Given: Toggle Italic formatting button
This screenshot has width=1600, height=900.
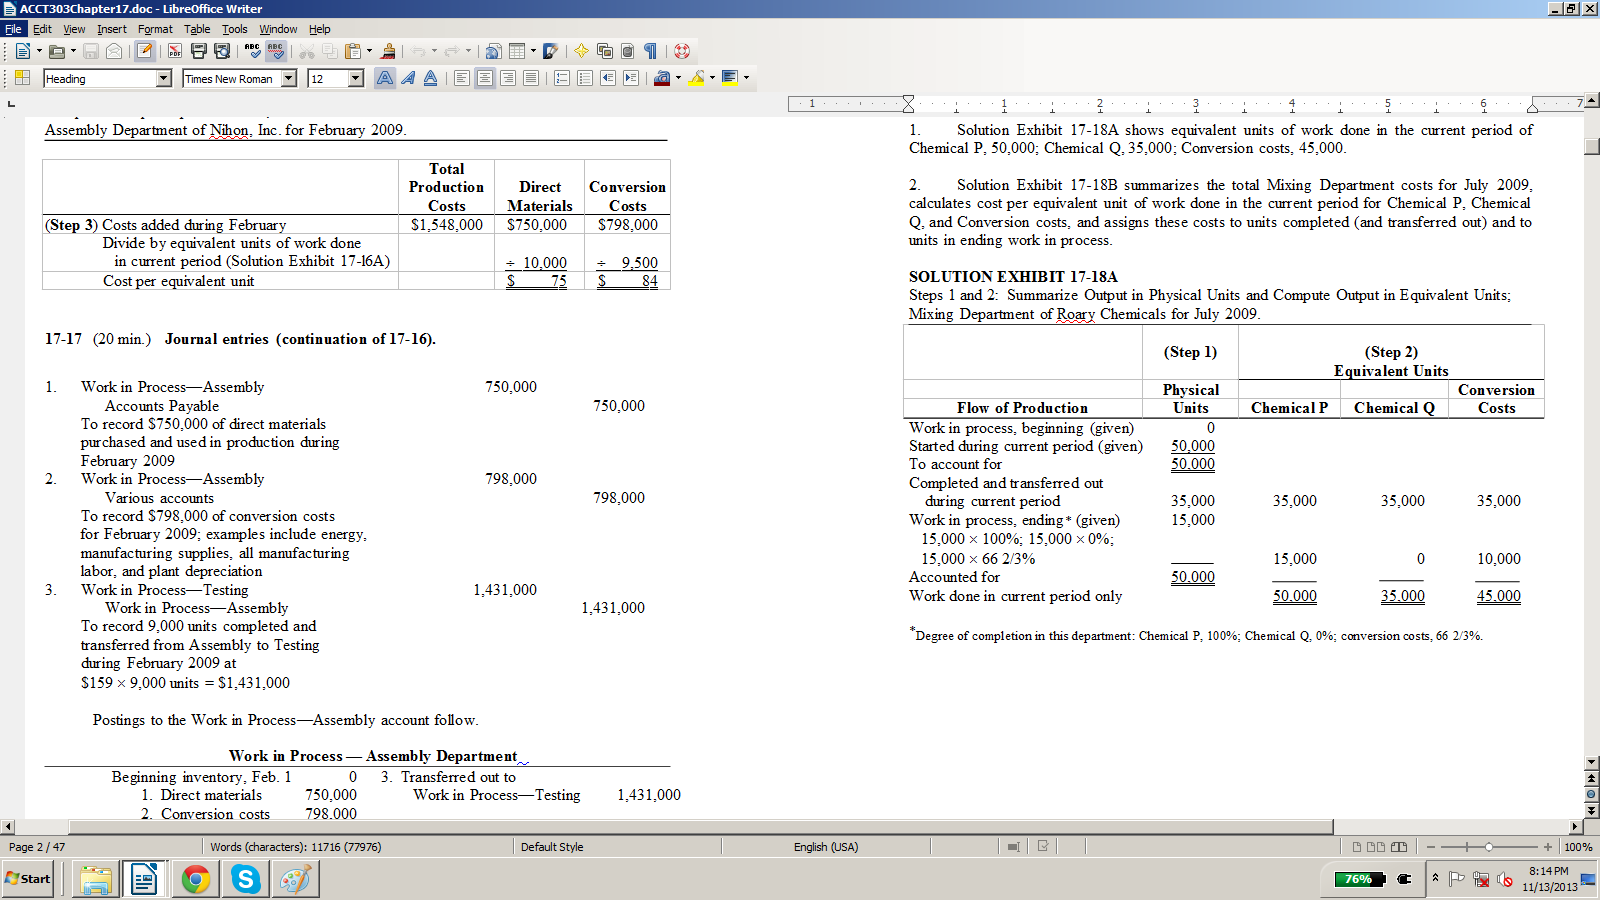Looking at the screenshot, I should coord(408,78).
